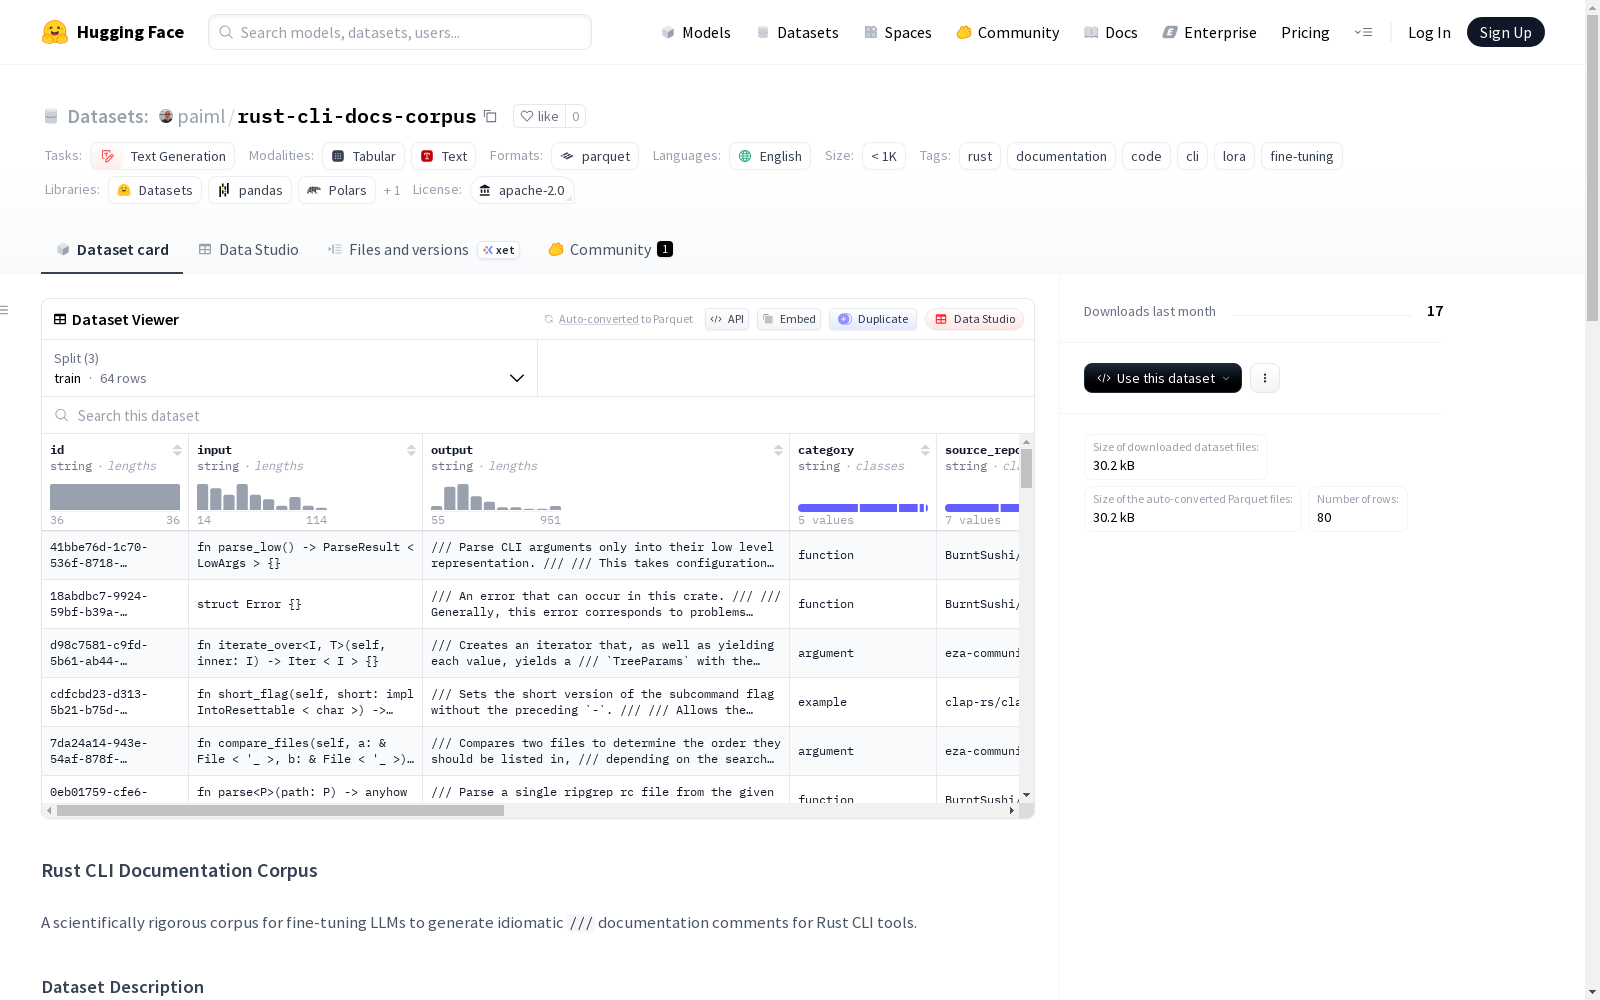This screenshot has width=1600, height=1000.
Task: Select the Tabular modality tag
Action: [x=363, y=156]
